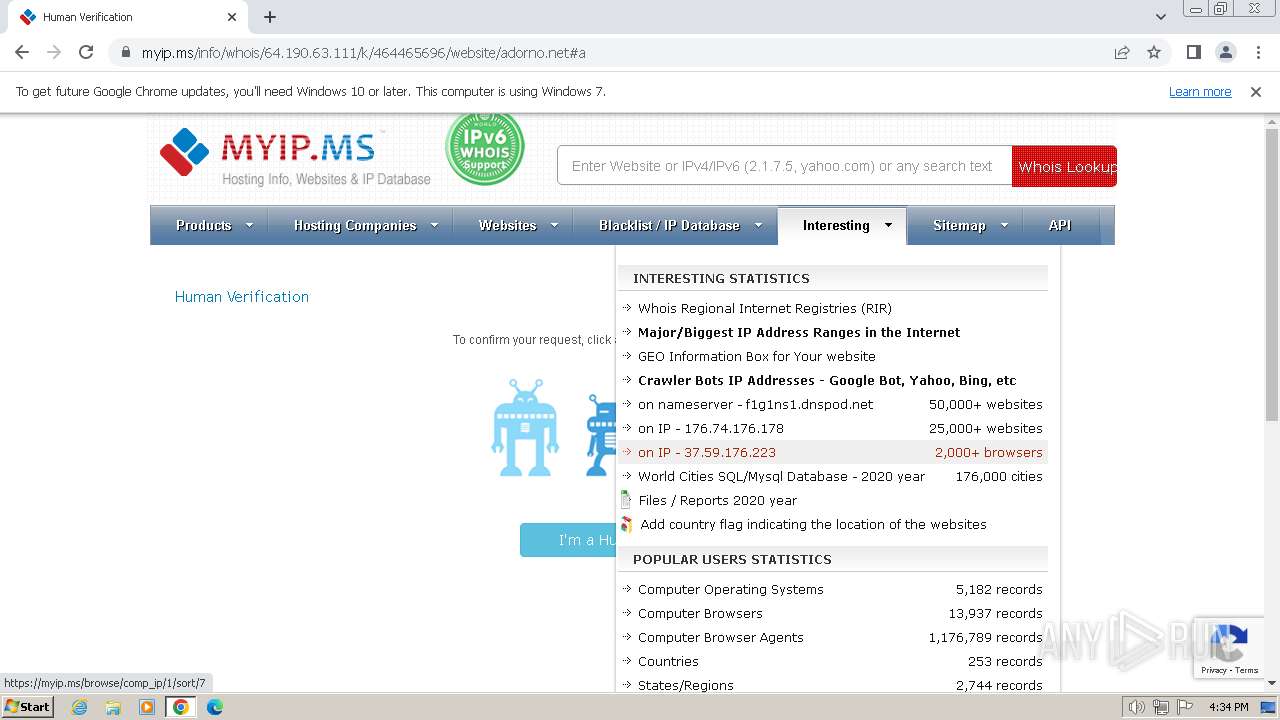Click the volume icon in system tray

coord(1136,707)
